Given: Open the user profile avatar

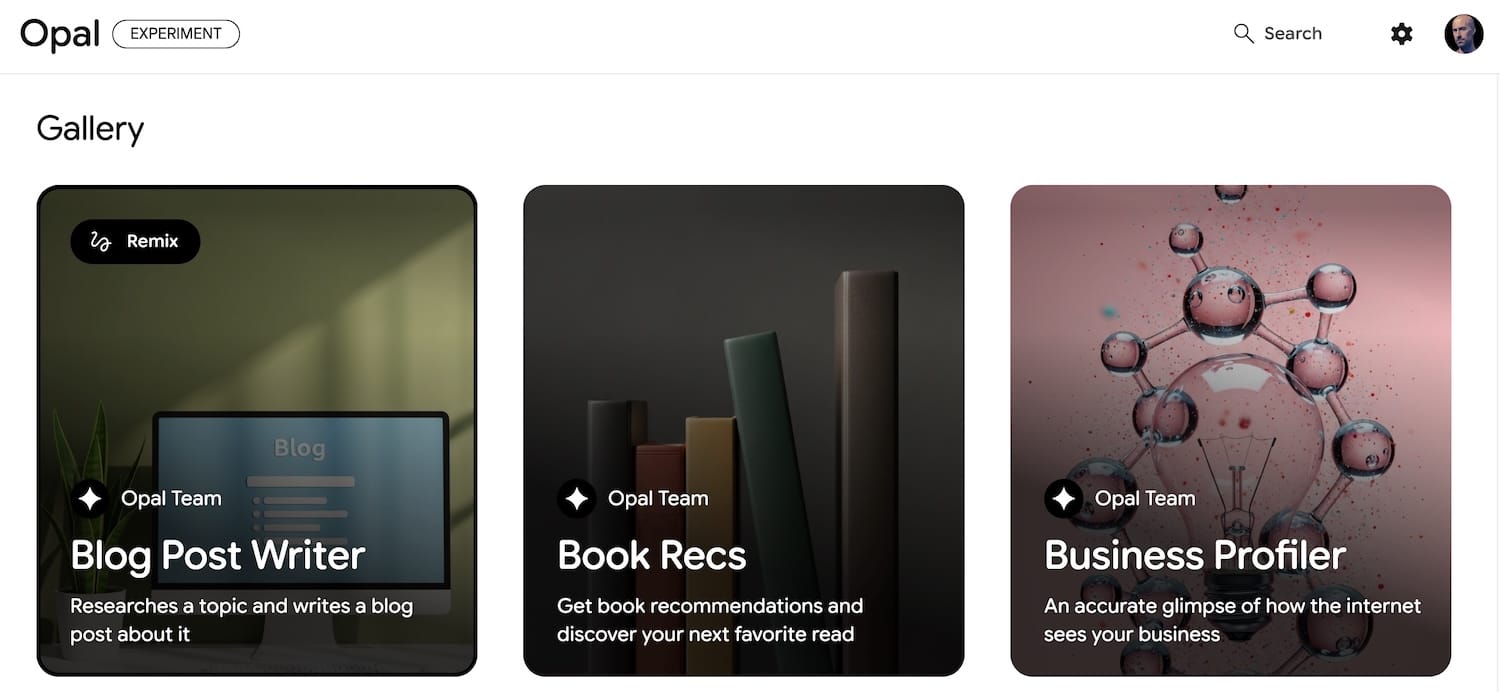Looking at the screenshot, I should [1463, 34].
